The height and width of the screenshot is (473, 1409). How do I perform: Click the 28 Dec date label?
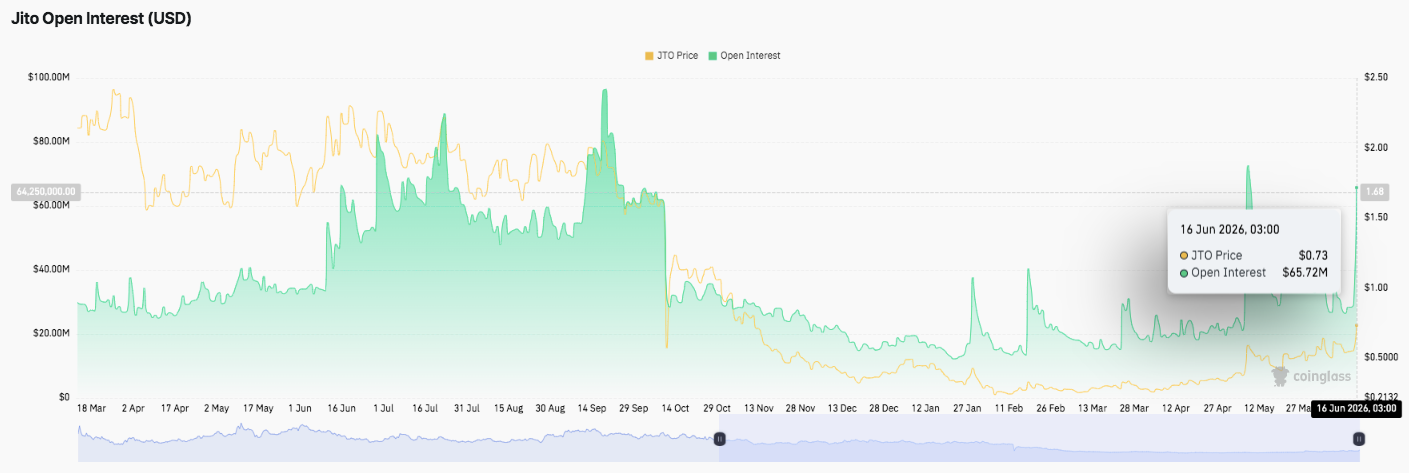tap(882, 409)
